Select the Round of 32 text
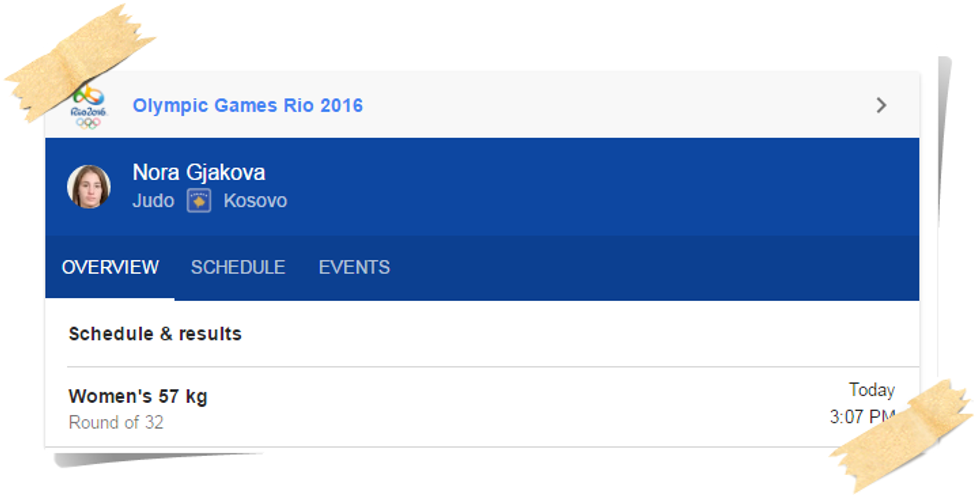The width and height of the screenshot is (980, 495). coord(116,422)
